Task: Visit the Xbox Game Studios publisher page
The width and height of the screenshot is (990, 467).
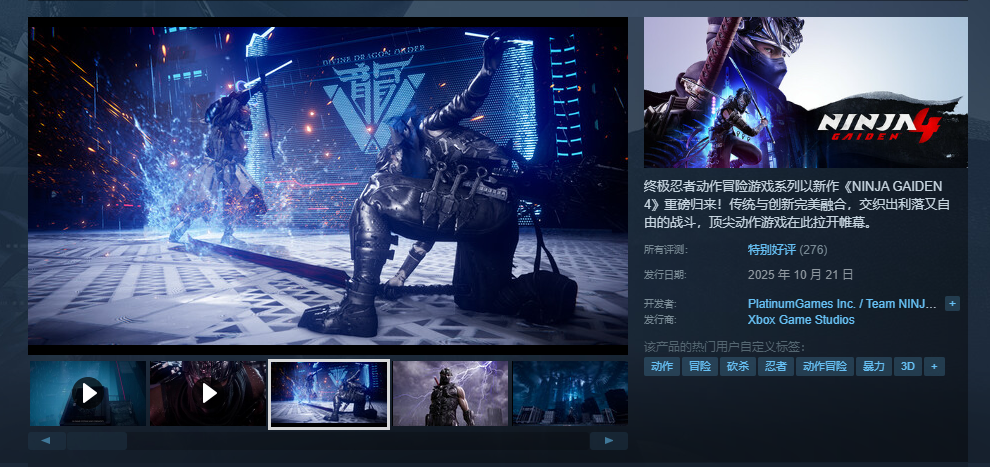Action: [x=801, y=320]
